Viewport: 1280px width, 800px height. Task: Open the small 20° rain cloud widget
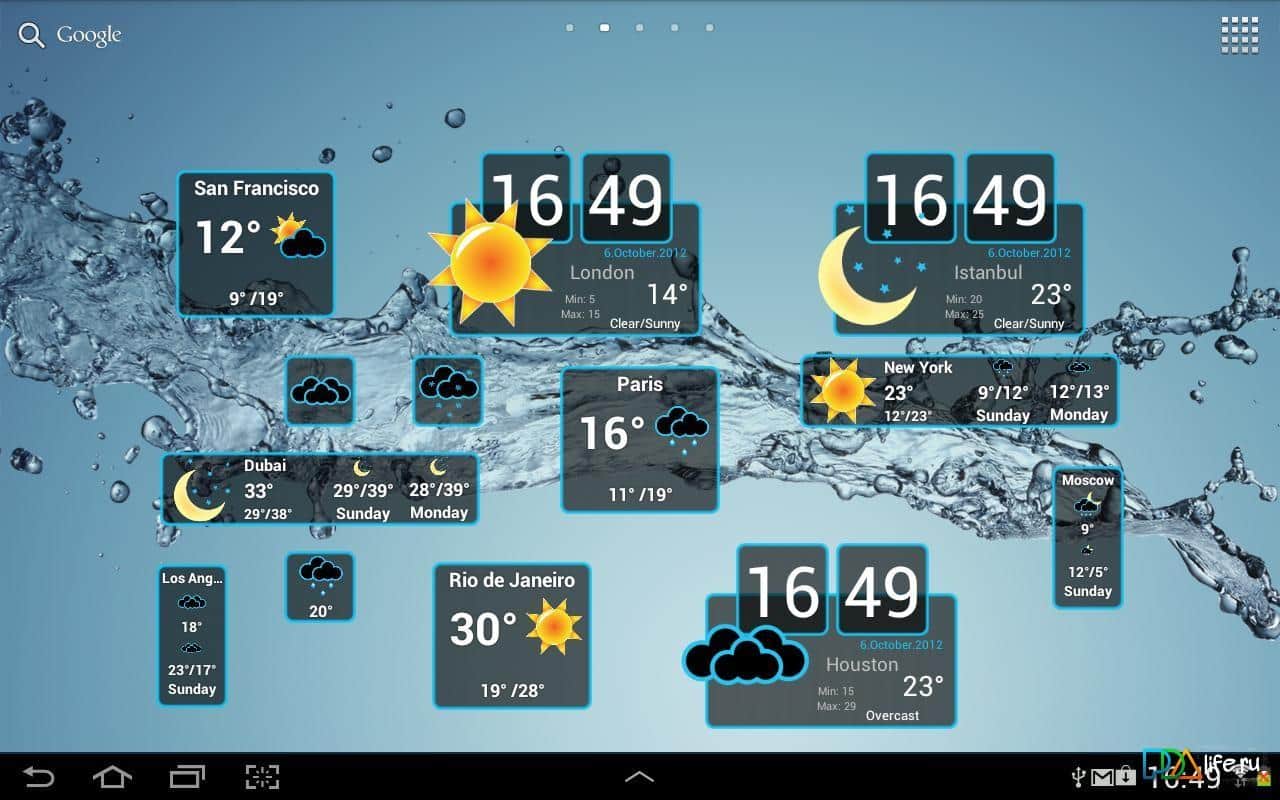tap(320, 587)
